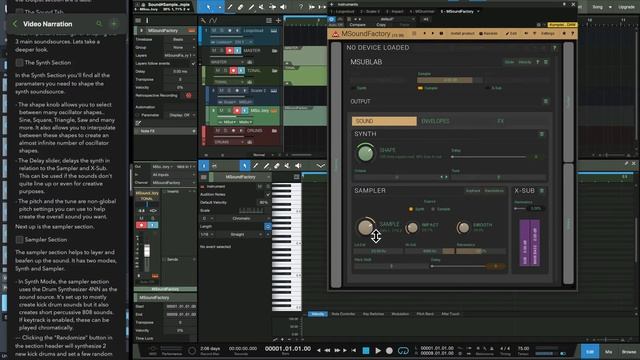Adjust the Synth Delay slider

489,157
